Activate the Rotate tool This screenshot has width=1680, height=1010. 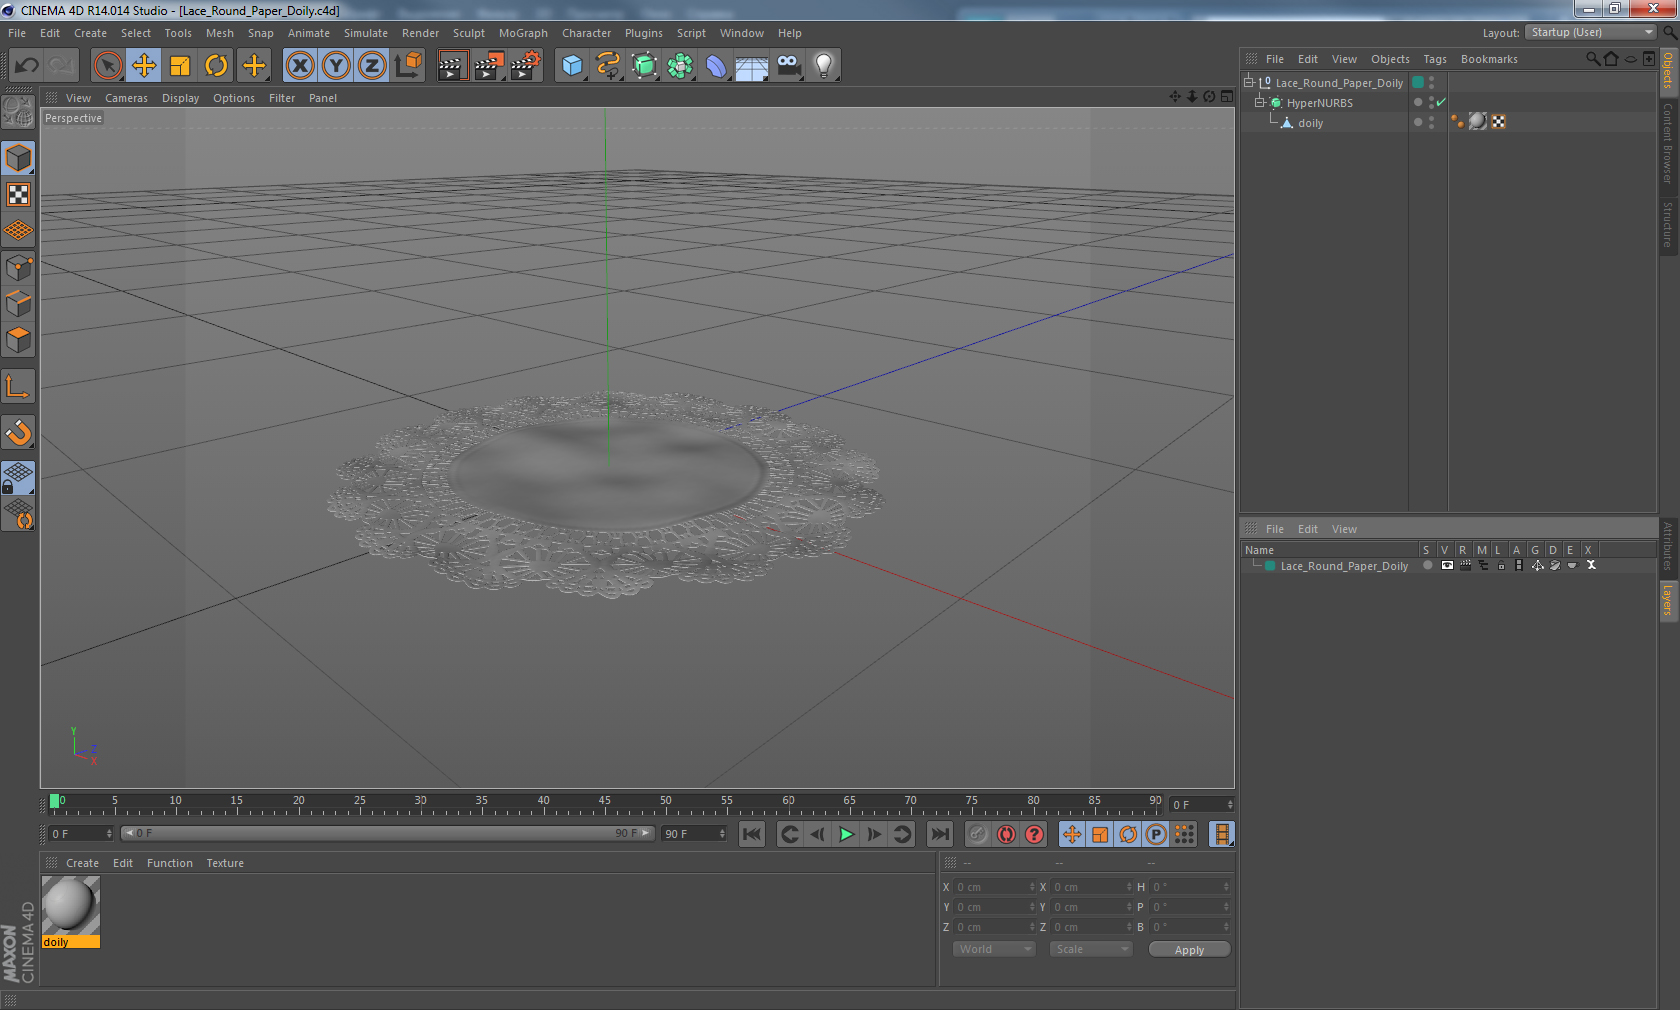point(216,66)
